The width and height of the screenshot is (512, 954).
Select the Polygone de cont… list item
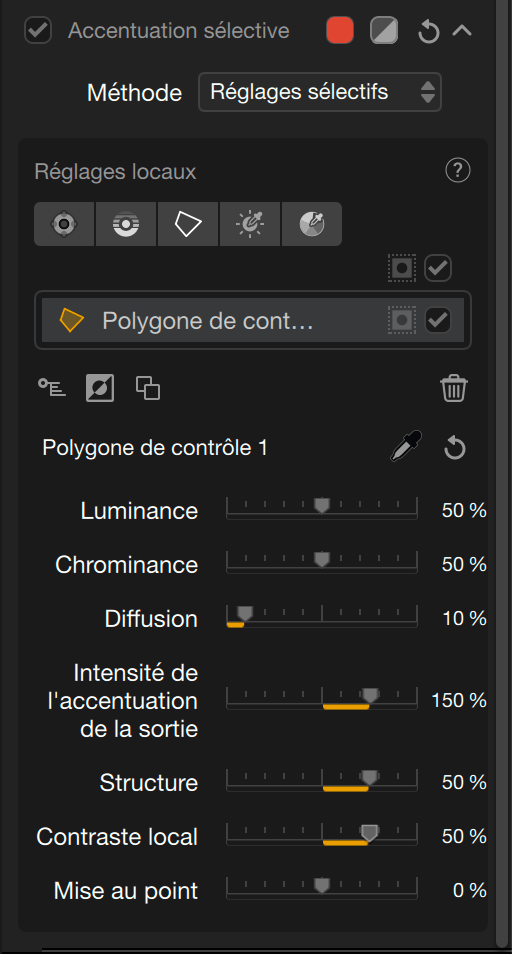[252, 320]
